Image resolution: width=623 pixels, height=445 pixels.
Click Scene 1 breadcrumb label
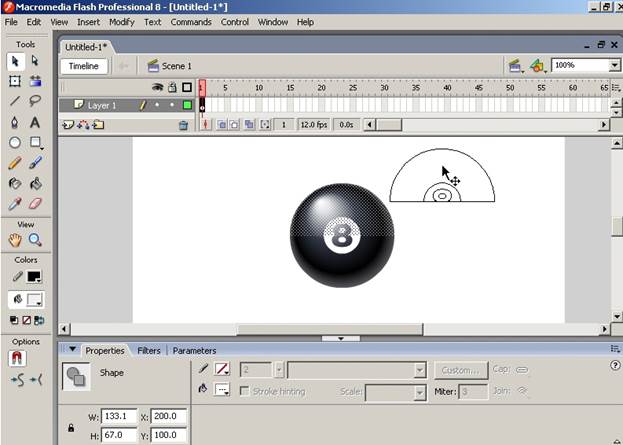coord(176,66)
